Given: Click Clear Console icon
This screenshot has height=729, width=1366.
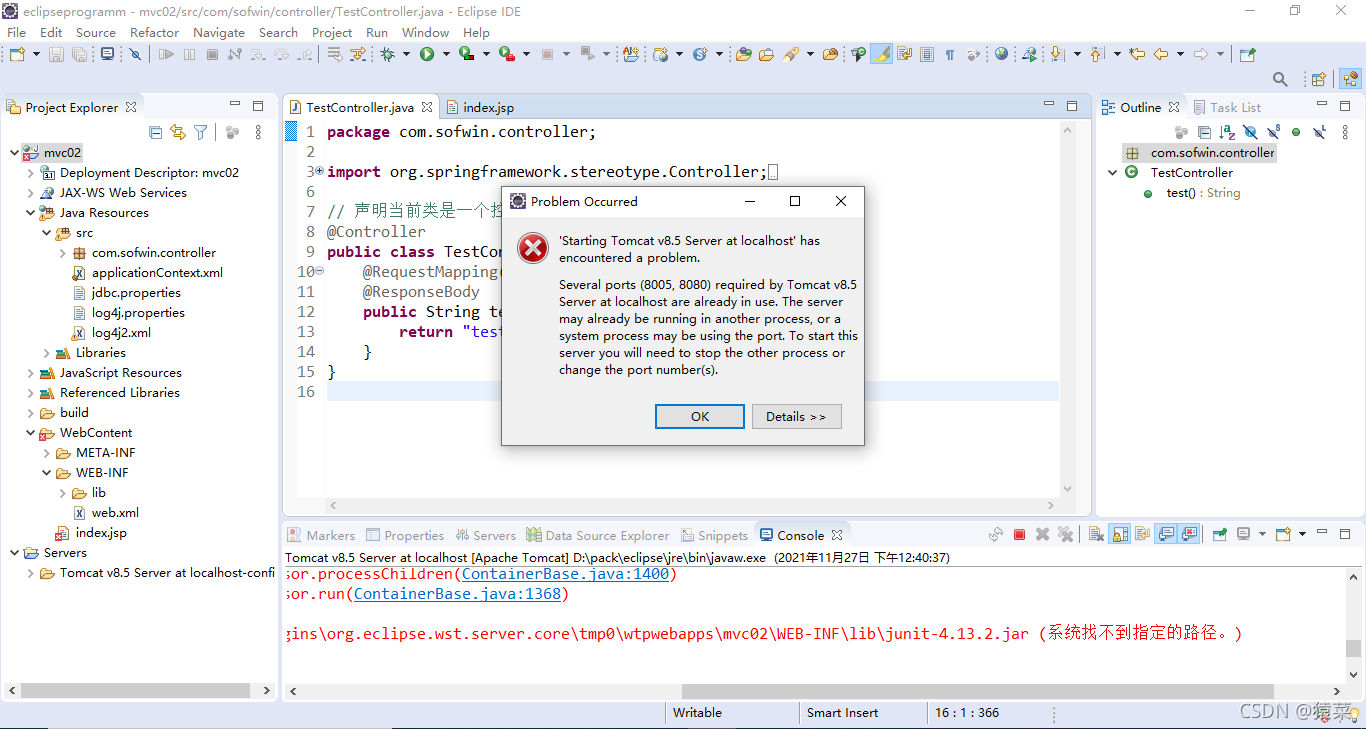Looking at the screenshot, I should coord(1096,535).
